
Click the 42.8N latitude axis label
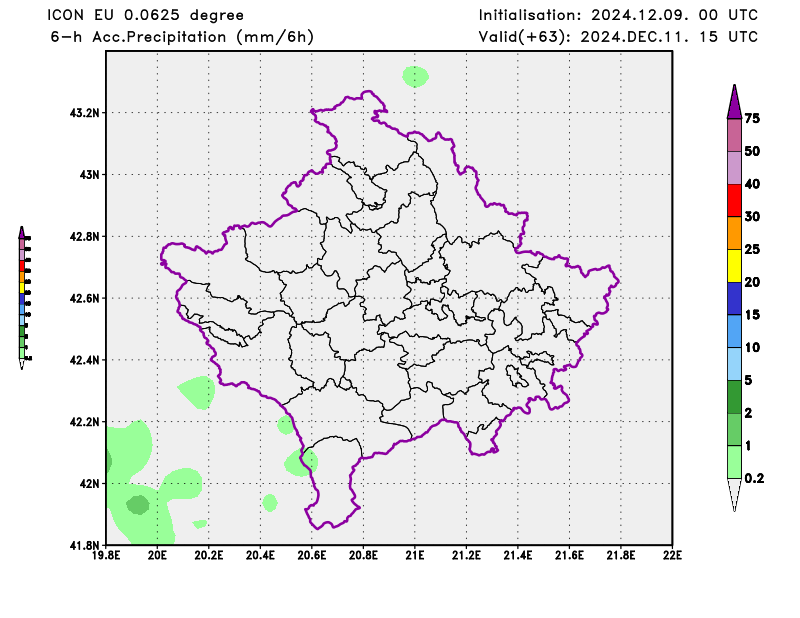[85, 236]
